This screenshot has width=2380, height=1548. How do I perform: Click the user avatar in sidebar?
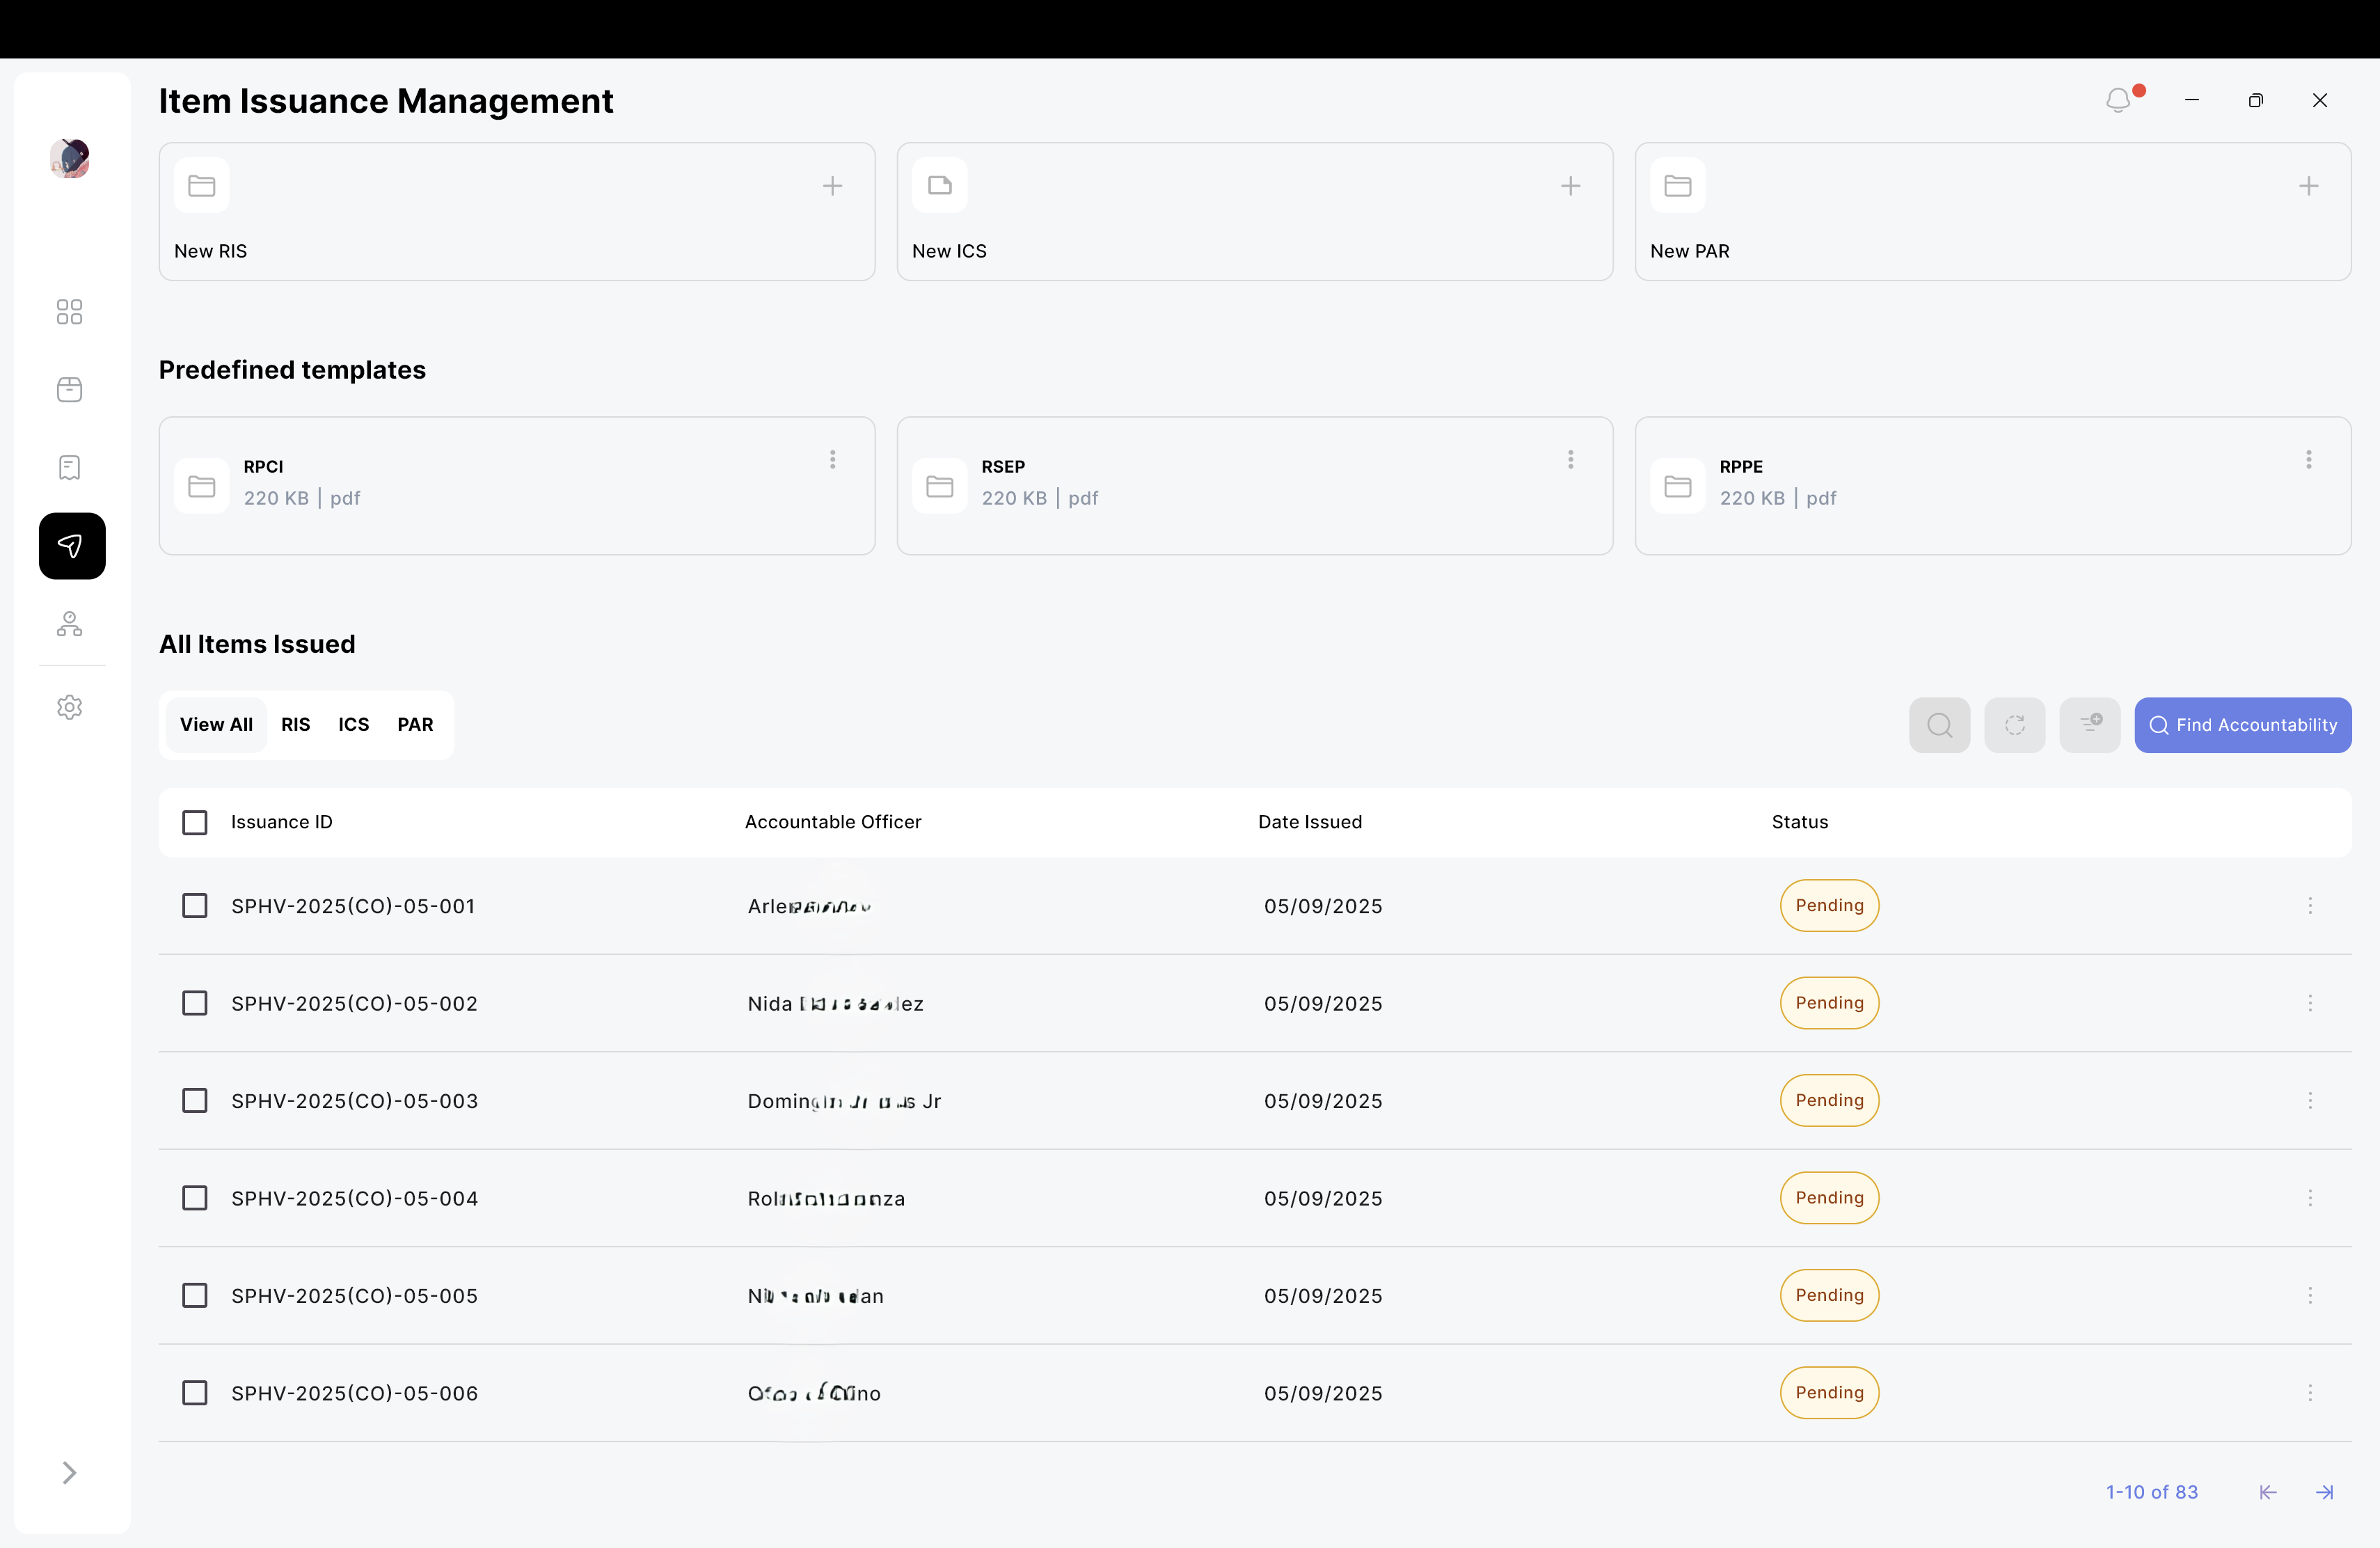pyautogui.click(x=70, y=159)
